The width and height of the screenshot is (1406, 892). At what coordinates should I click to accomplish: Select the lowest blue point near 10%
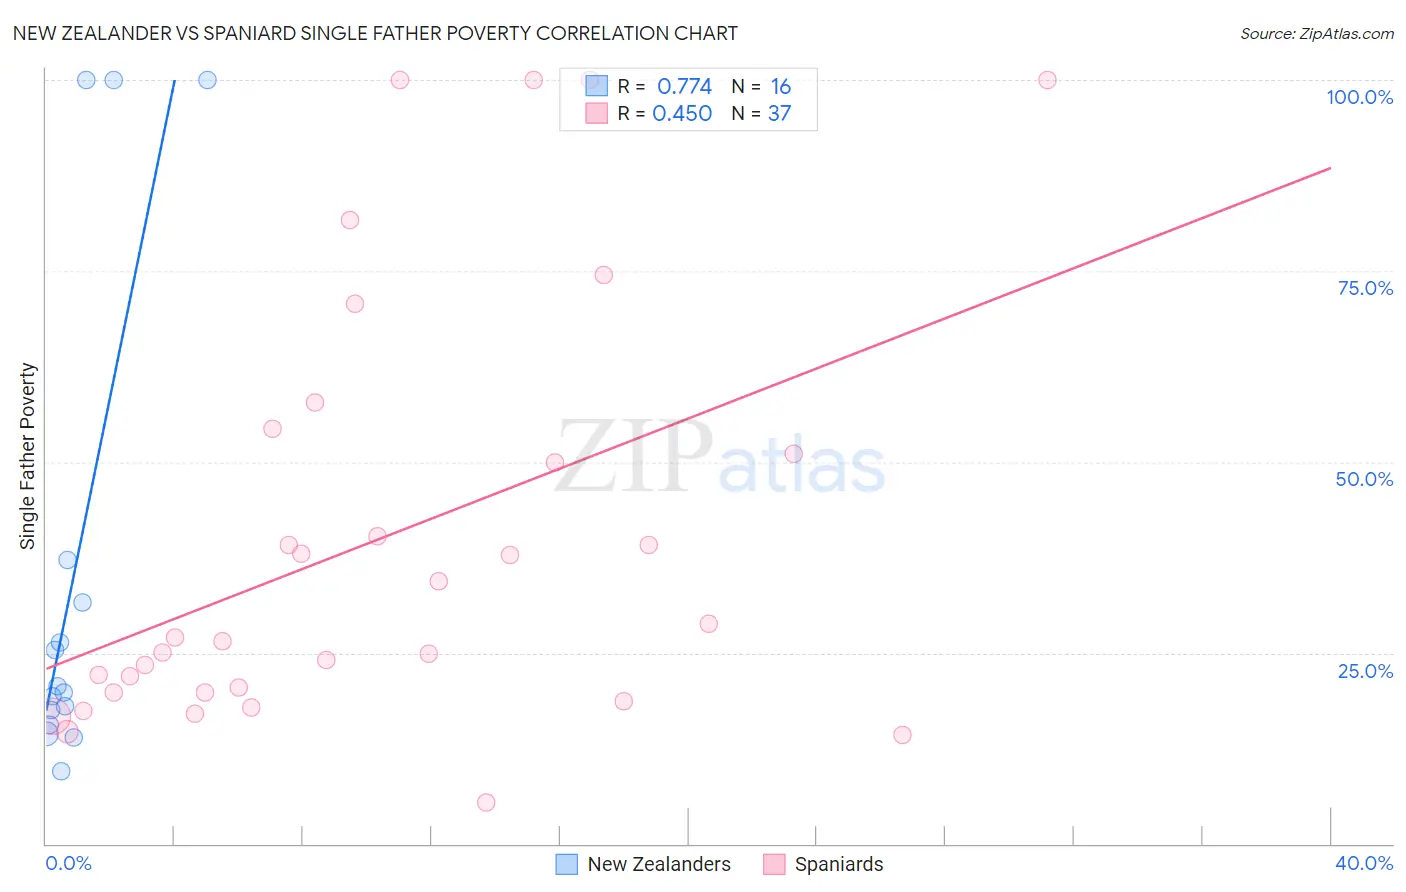[61, 771]
